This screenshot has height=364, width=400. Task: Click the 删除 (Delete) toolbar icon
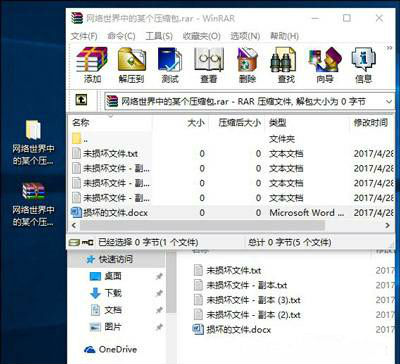point(247,65)
